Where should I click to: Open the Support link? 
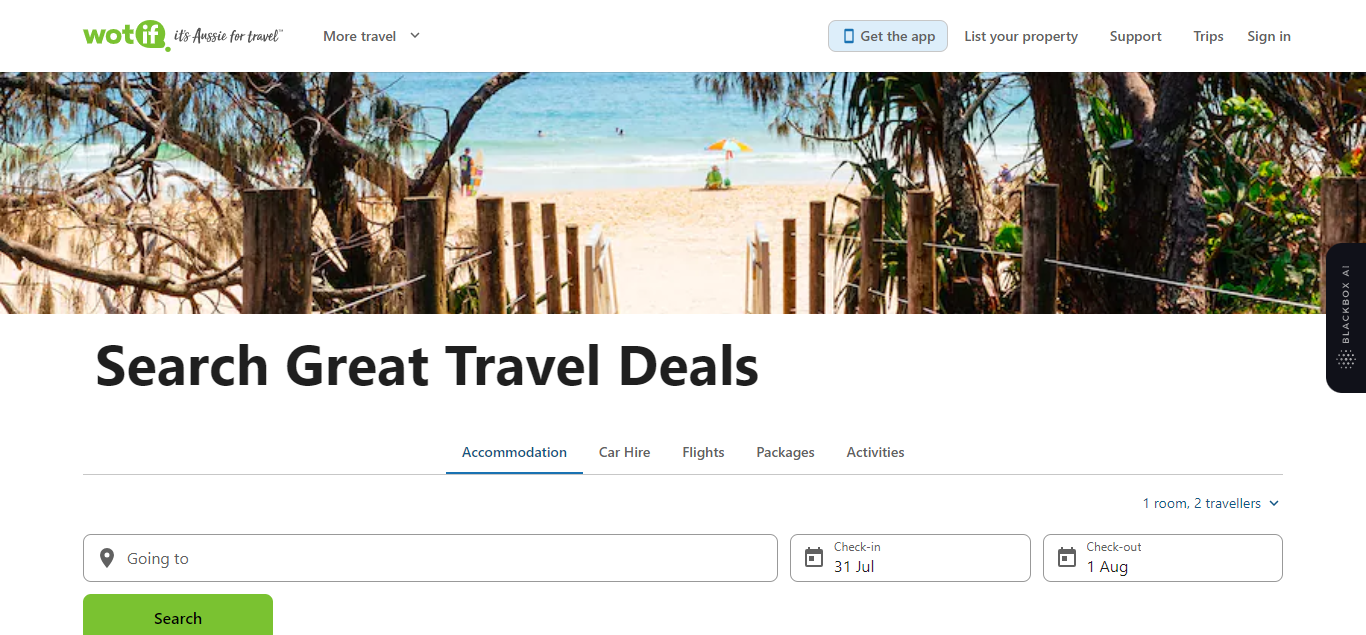(x=1135, y=36)
